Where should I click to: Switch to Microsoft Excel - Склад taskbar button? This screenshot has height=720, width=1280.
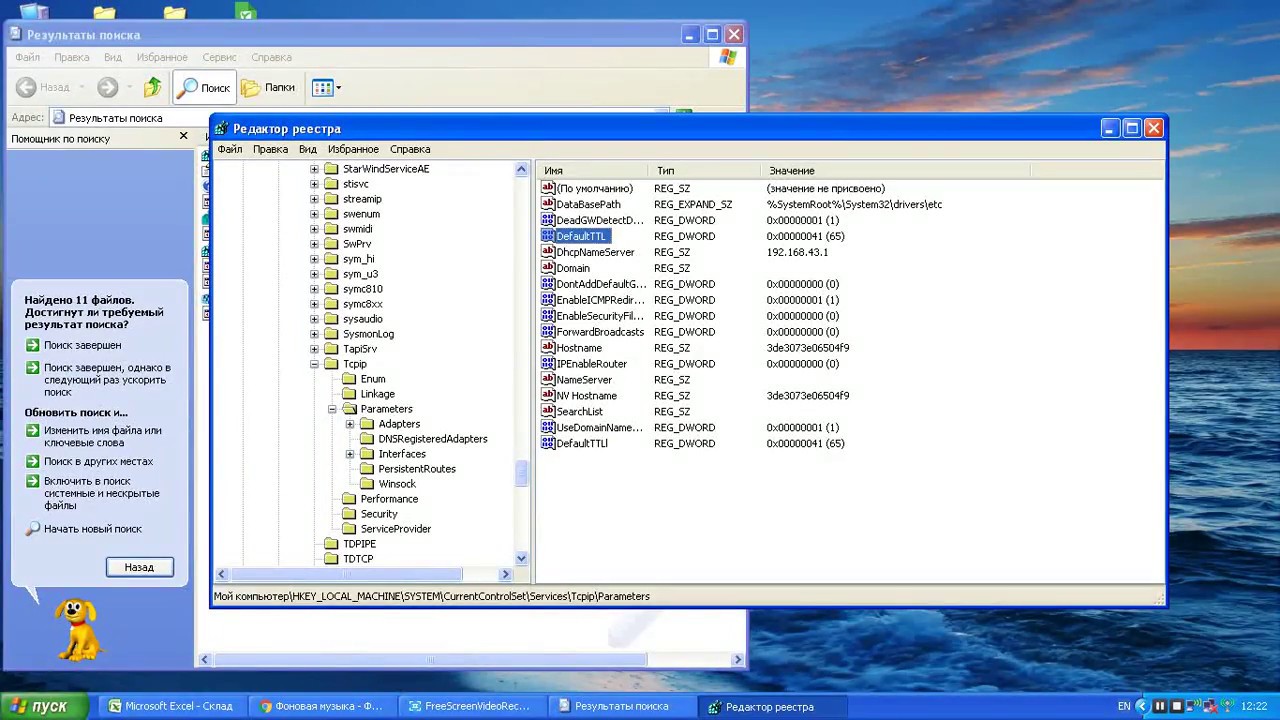(x=171, y=706)
